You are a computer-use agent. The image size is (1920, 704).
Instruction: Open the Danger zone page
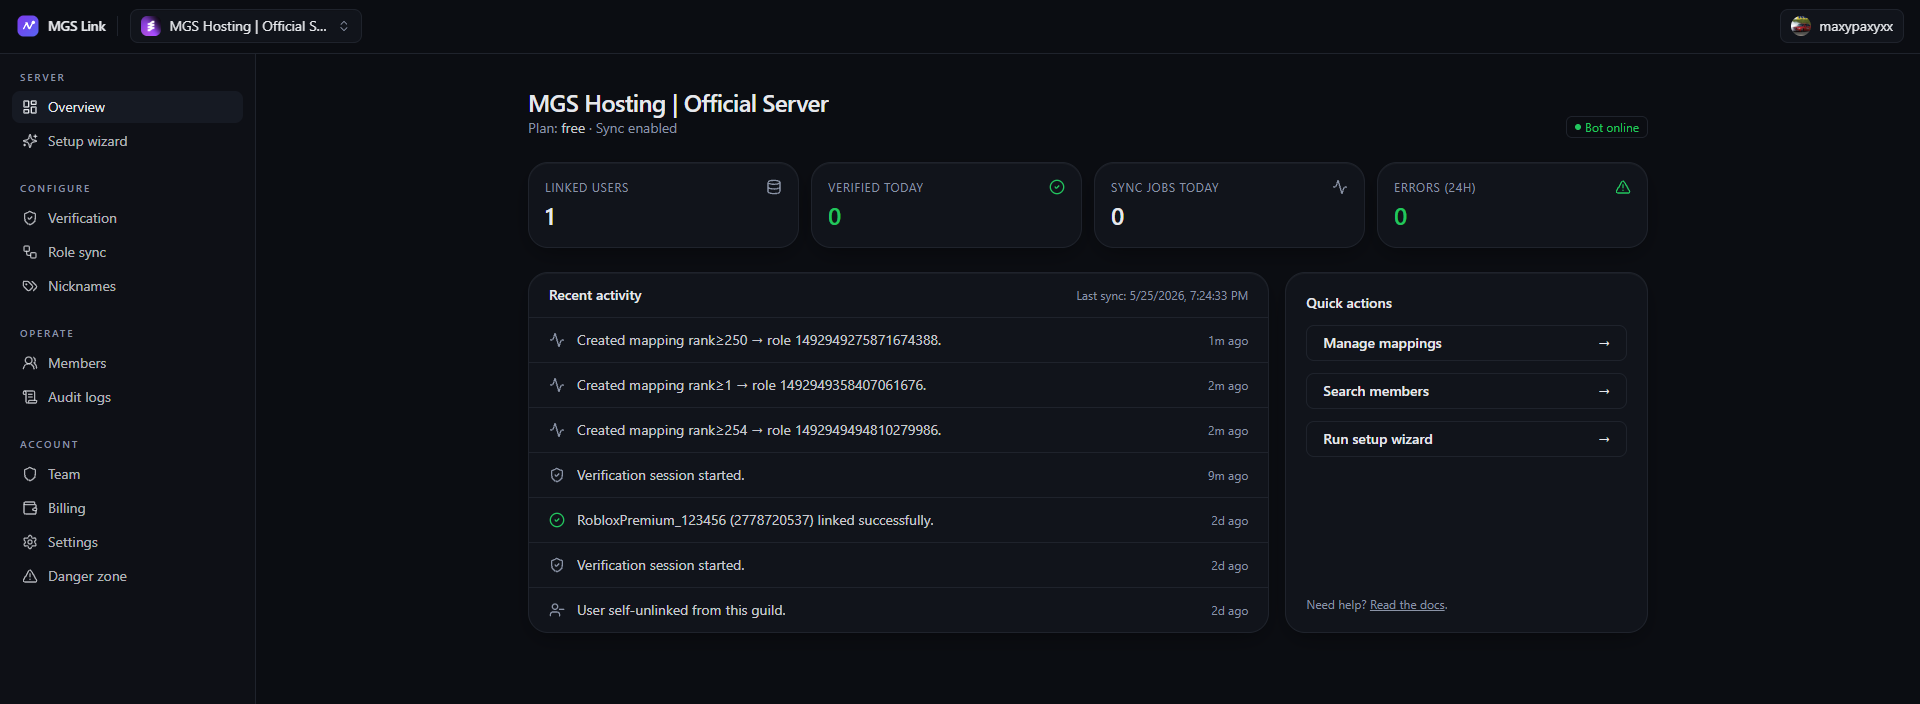127,576
